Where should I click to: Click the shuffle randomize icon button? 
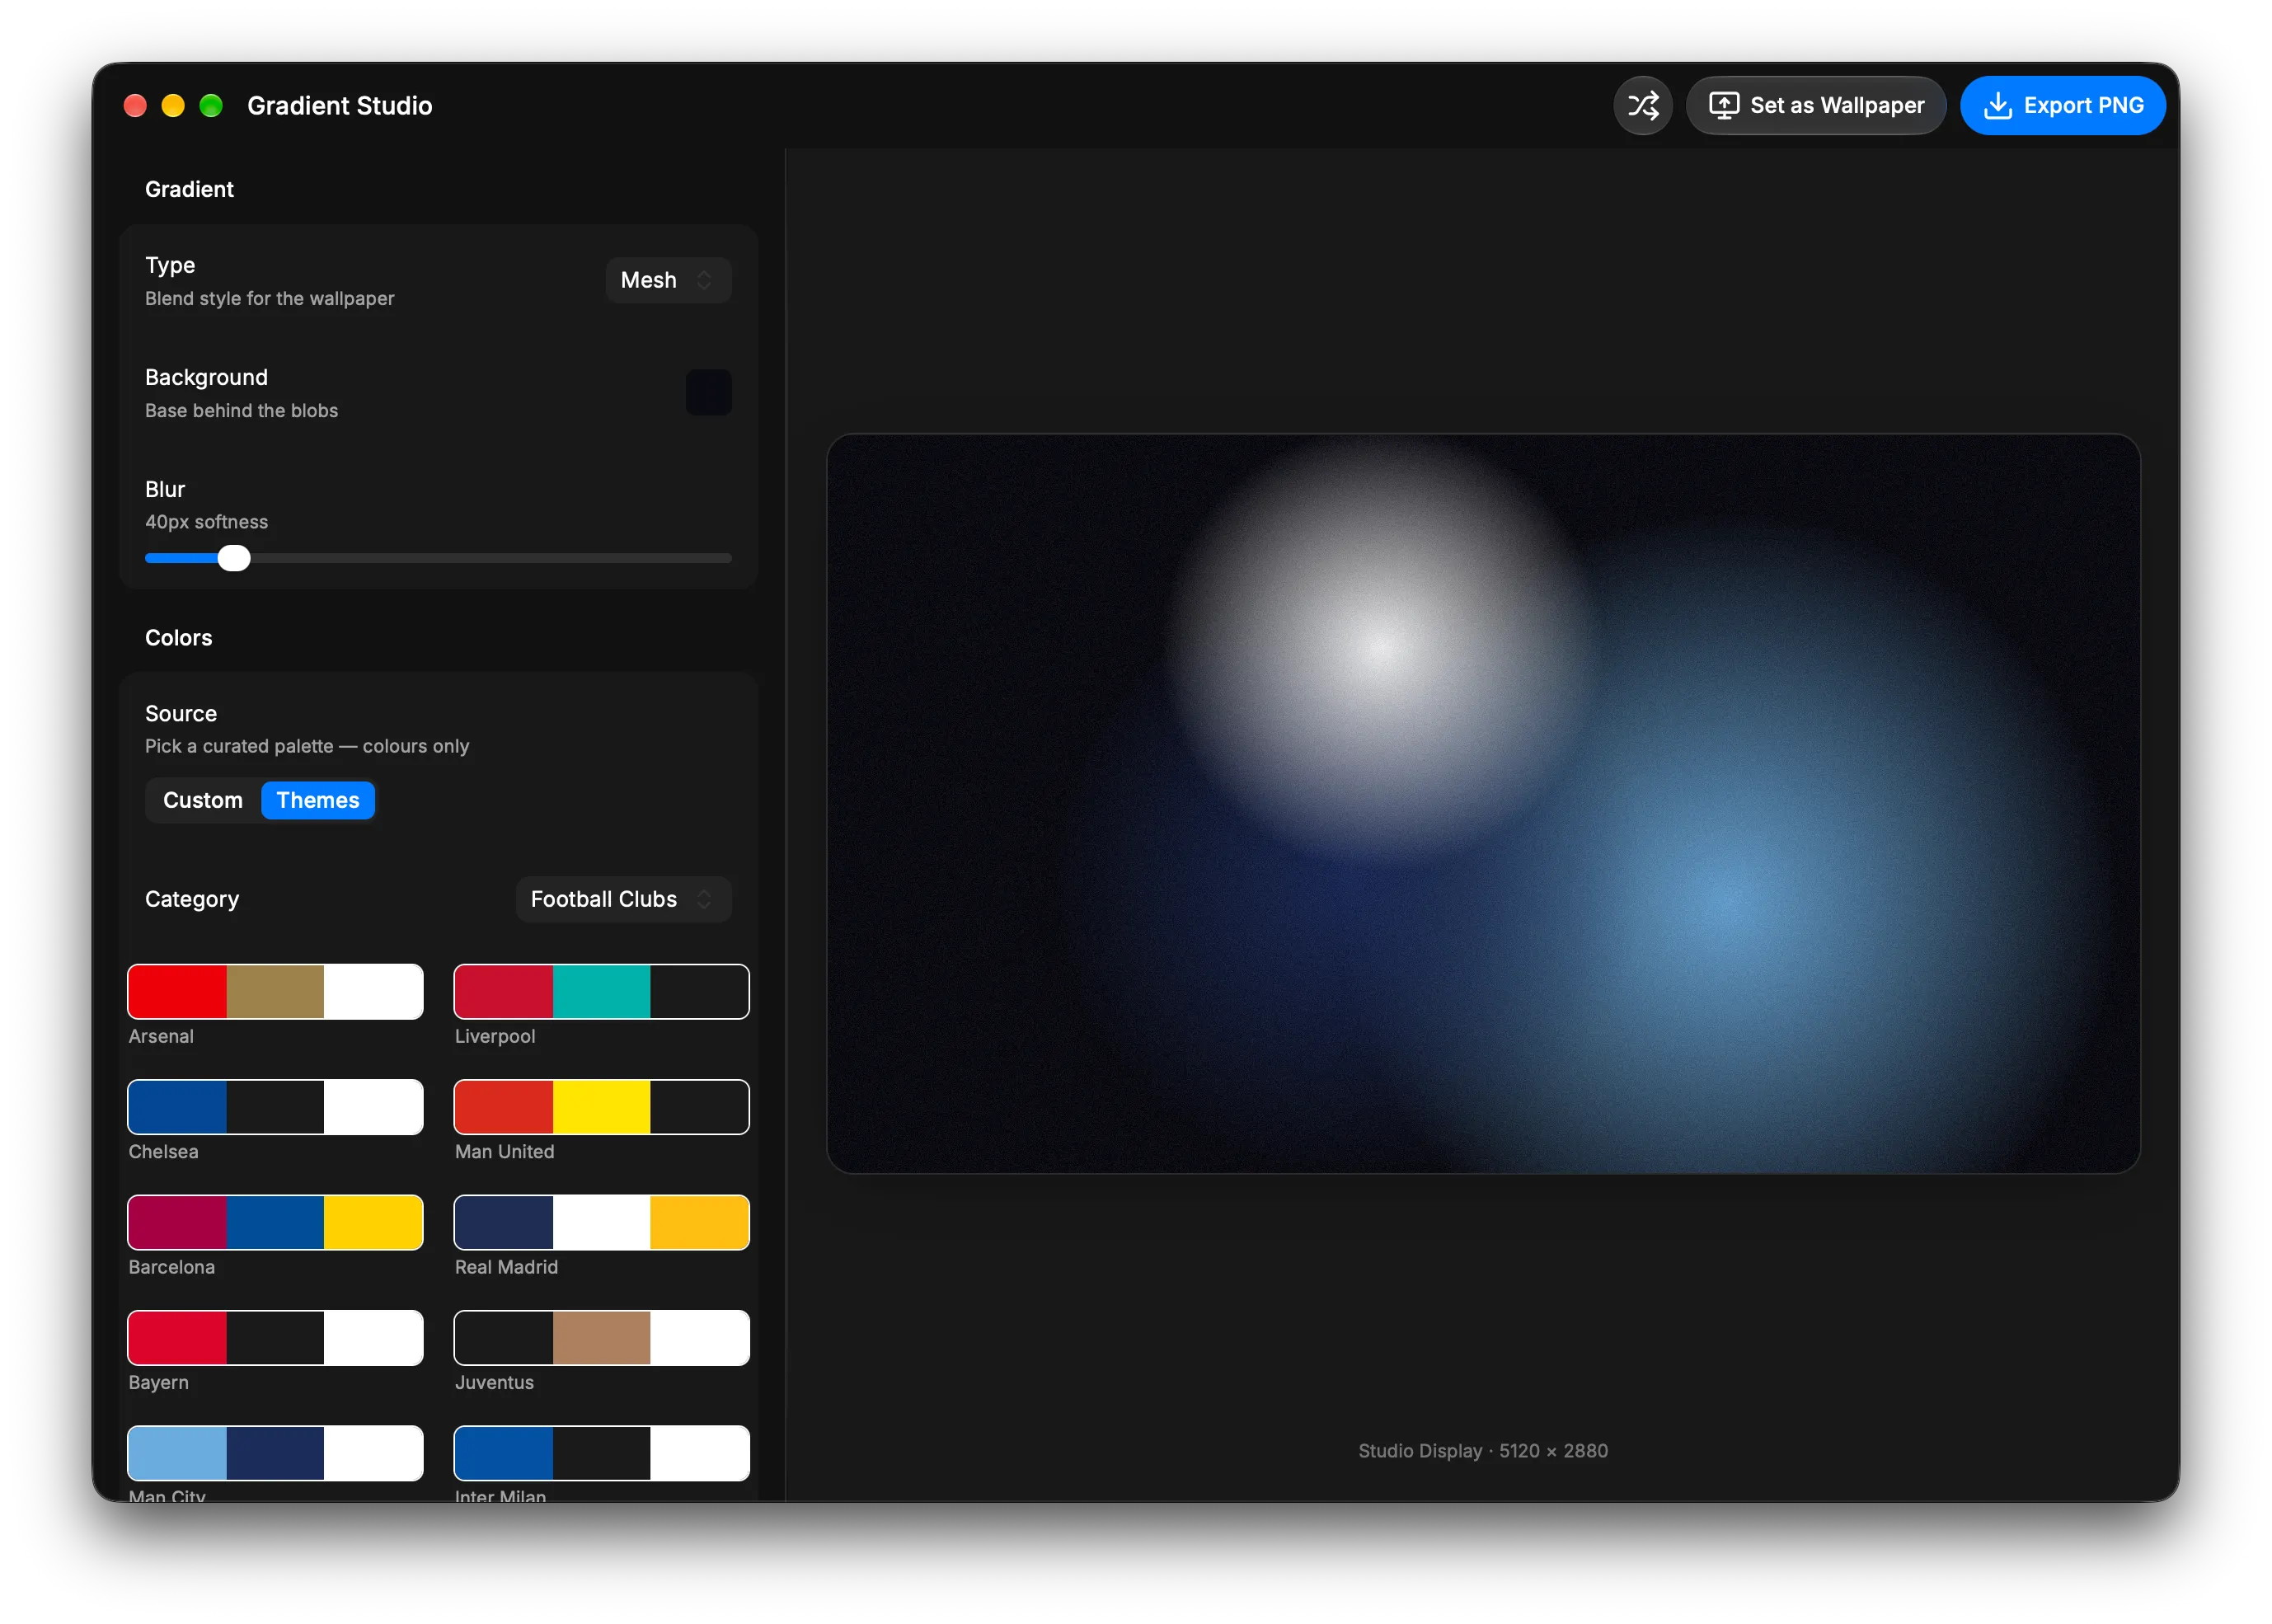[x=1642, y=105]
